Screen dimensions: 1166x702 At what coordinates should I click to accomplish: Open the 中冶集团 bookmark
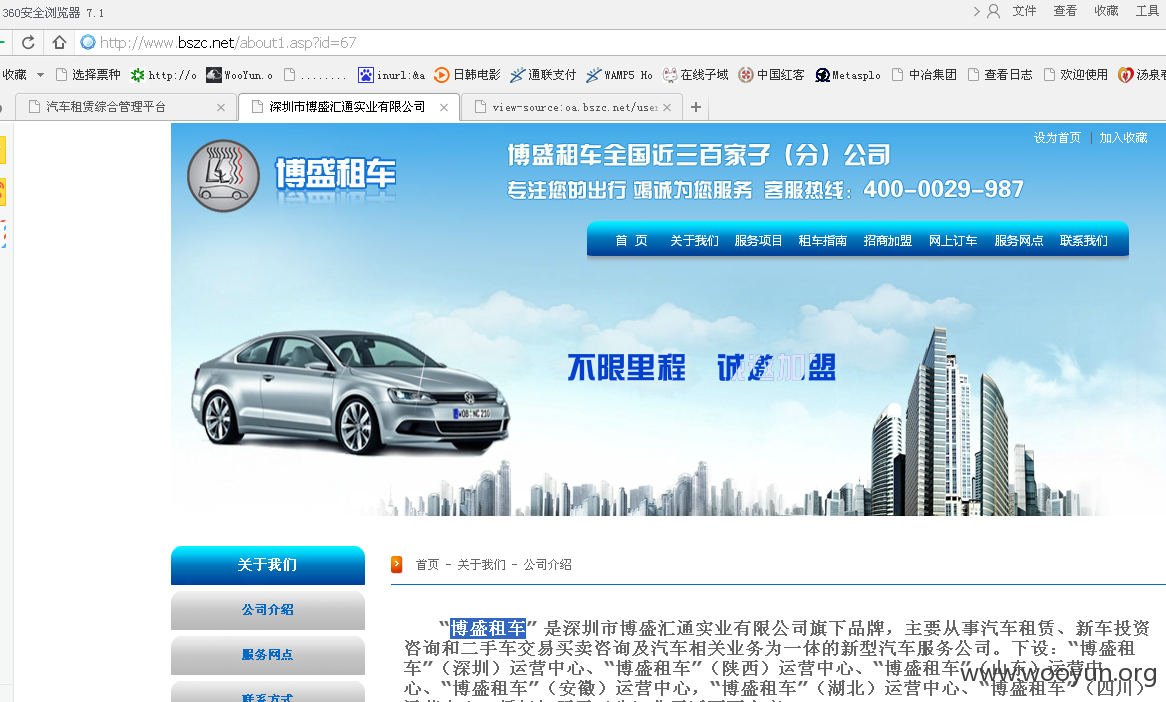click(924, 75)
